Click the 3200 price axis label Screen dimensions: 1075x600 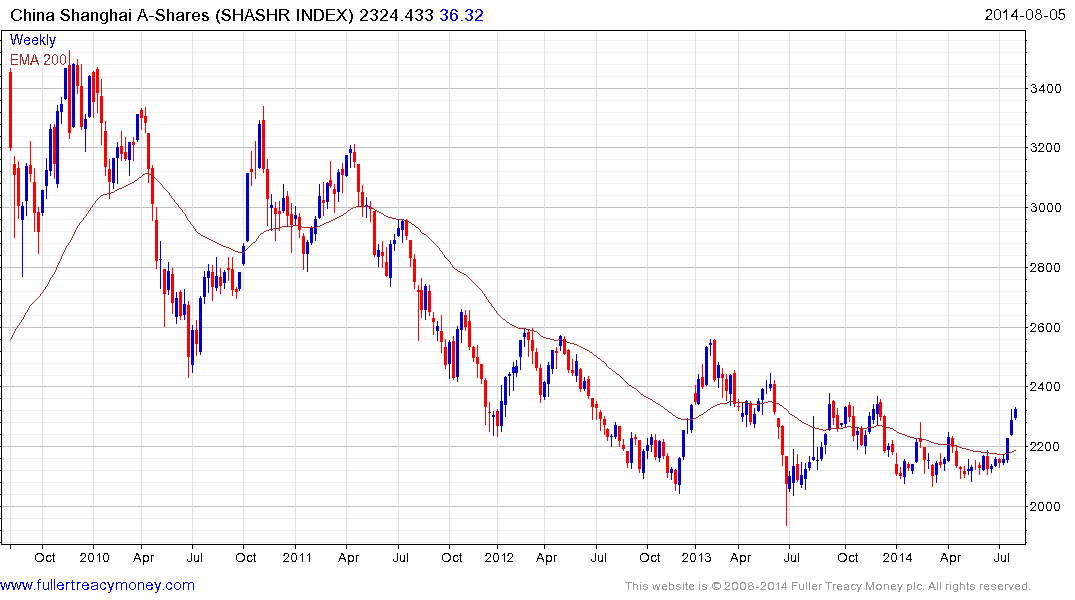1046,148
